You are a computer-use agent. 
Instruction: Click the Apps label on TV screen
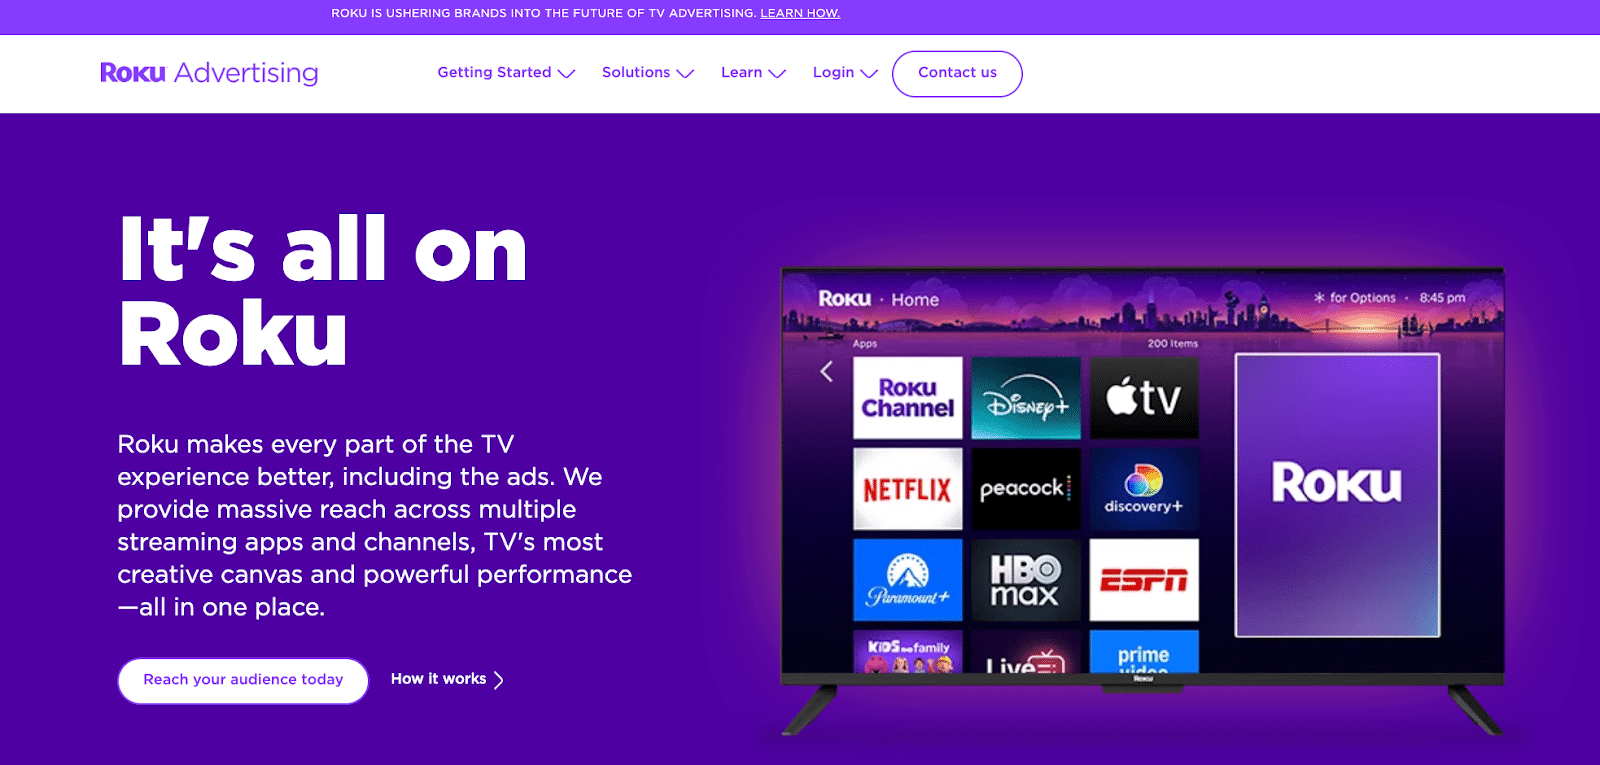865,343
